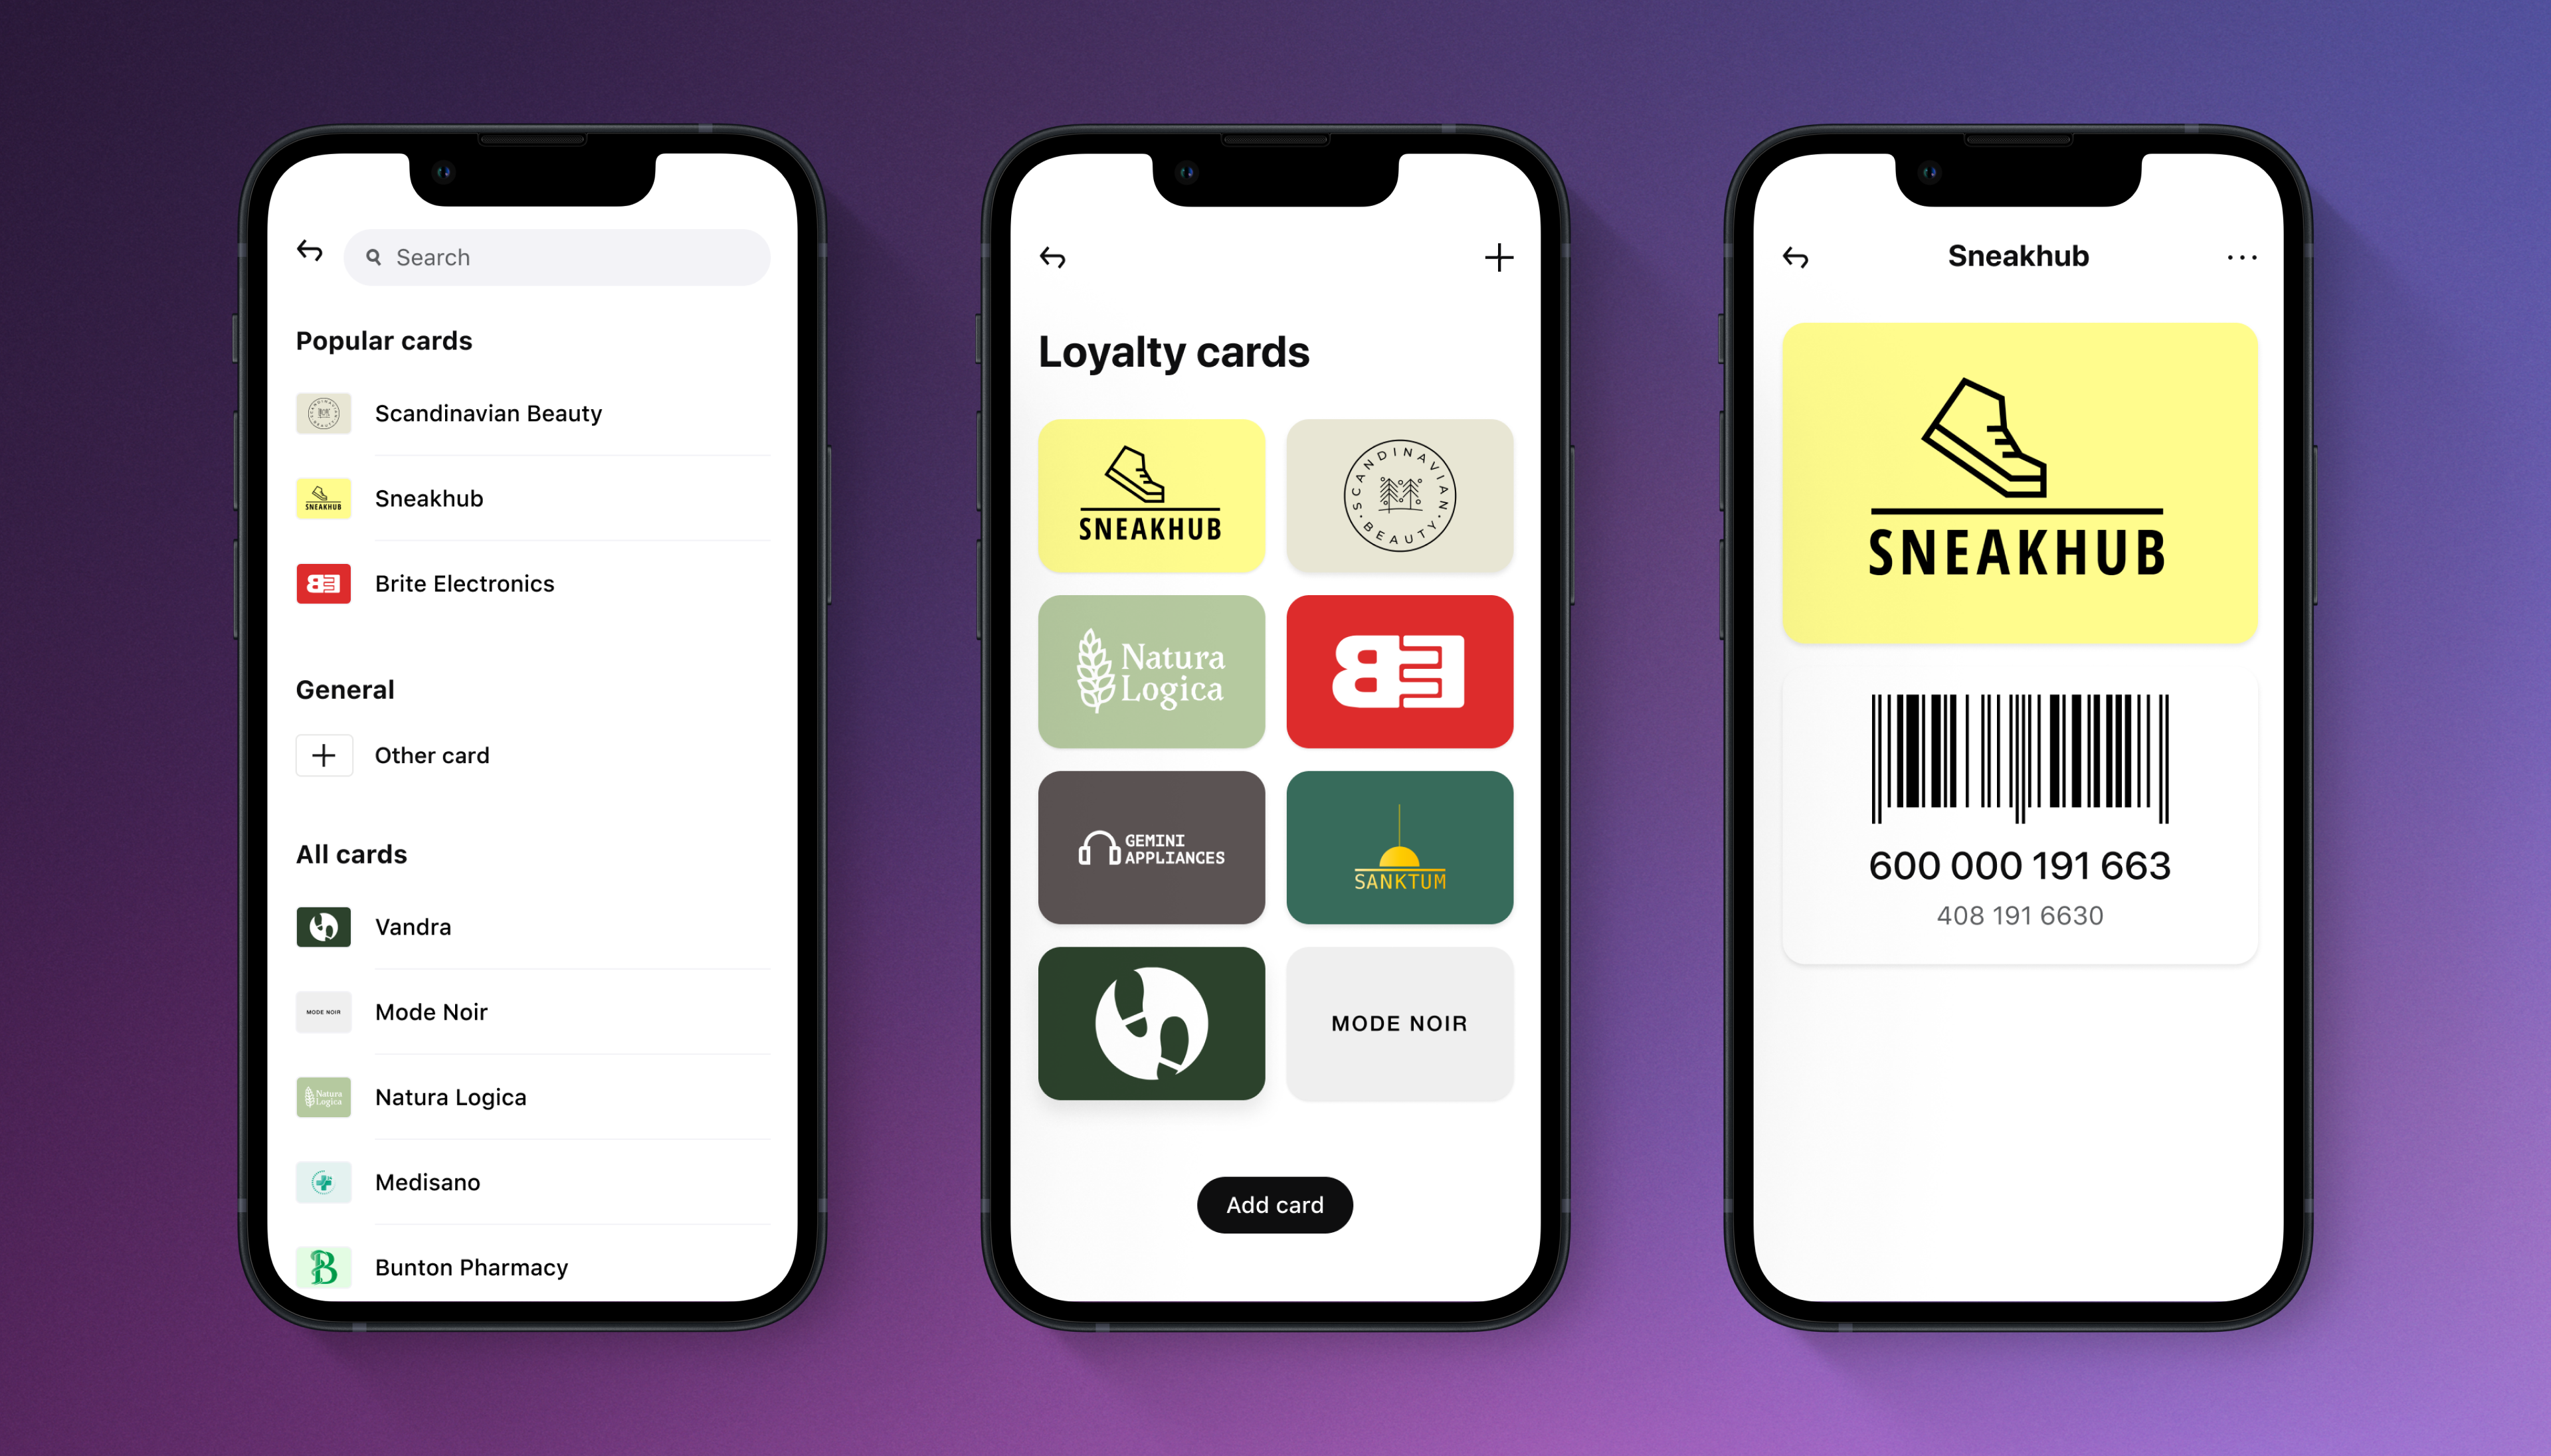
Task: Click the Other card option under General
Action: click(432, 755)
